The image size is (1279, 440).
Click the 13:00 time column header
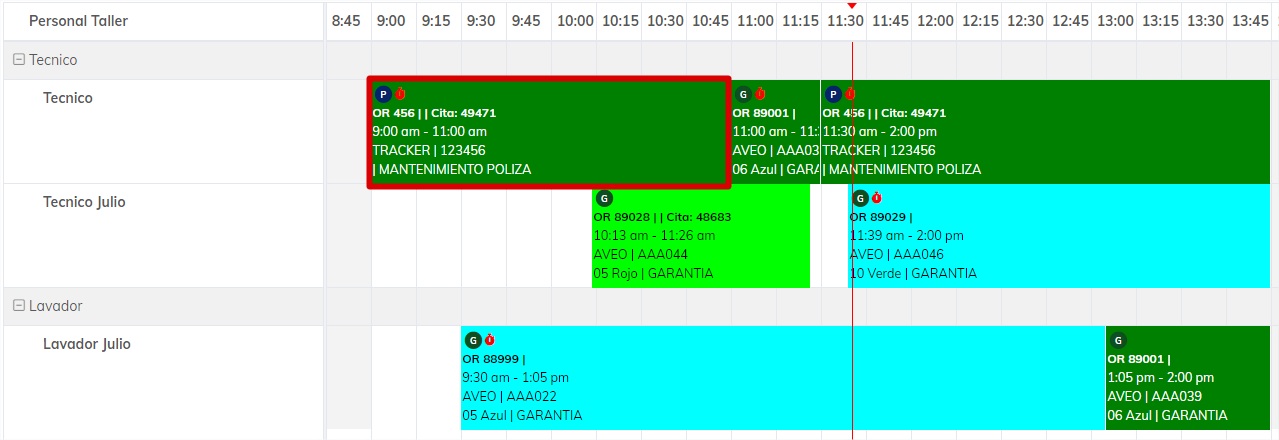coord(1114,21)
